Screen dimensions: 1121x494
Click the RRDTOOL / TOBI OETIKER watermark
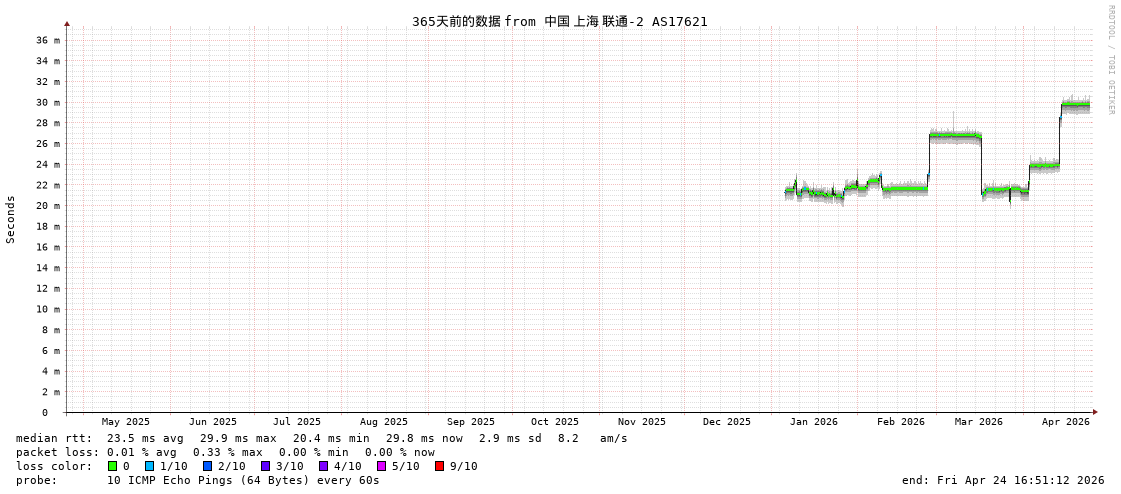pyautogui.click(x=1110, y=60)
